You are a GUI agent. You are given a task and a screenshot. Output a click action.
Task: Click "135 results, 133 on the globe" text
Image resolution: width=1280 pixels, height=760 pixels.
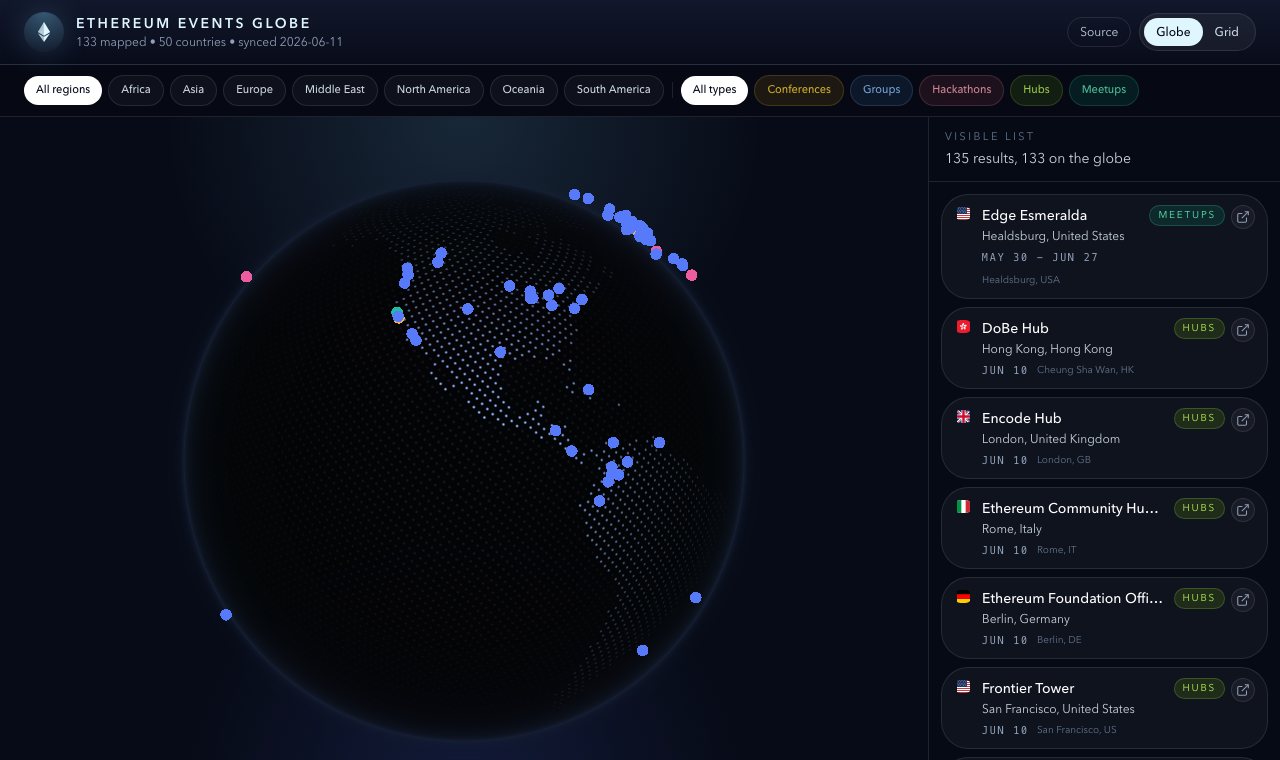point(1038,158)
